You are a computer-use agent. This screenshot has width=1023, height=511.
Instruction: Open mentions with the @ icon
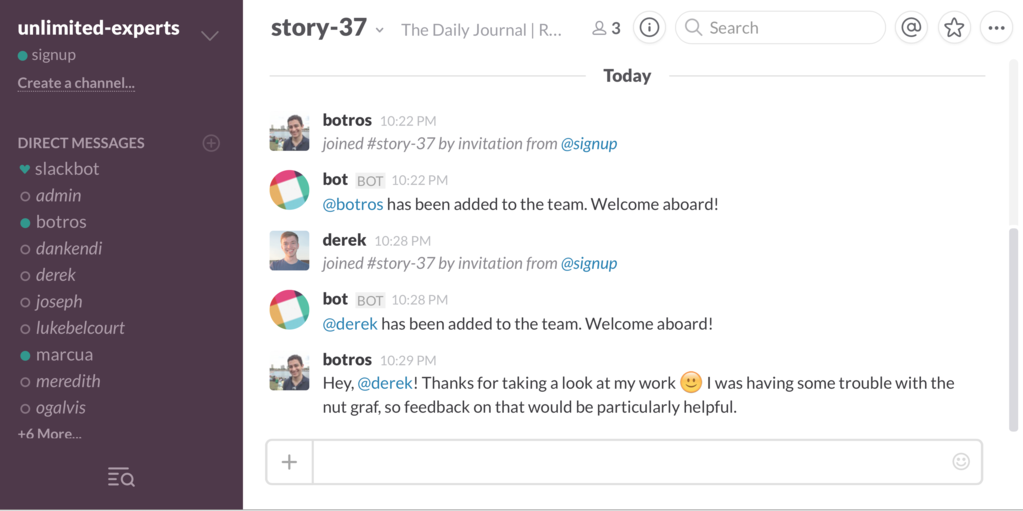[x=911, y=27]
